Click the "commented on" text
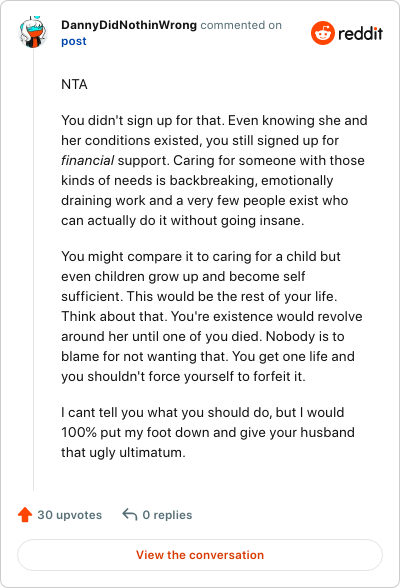The image size is (400, 588). point(241,25)
